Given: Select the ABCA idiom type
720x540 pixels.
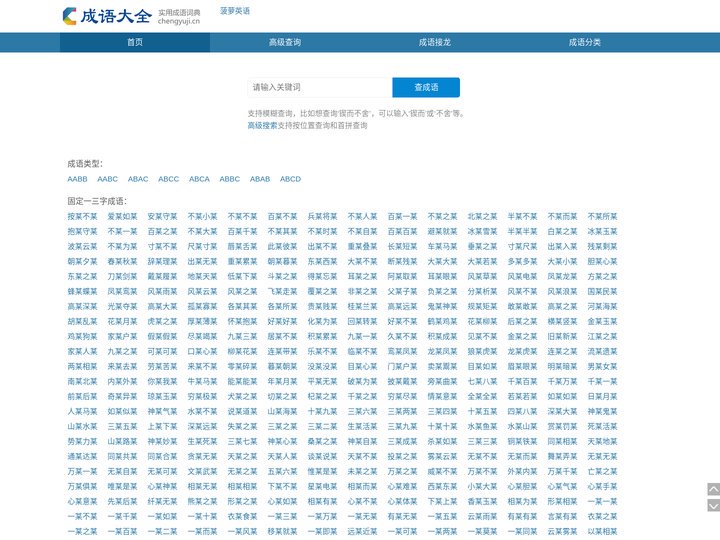Looking at the screenshot, I should click(199, 179).
